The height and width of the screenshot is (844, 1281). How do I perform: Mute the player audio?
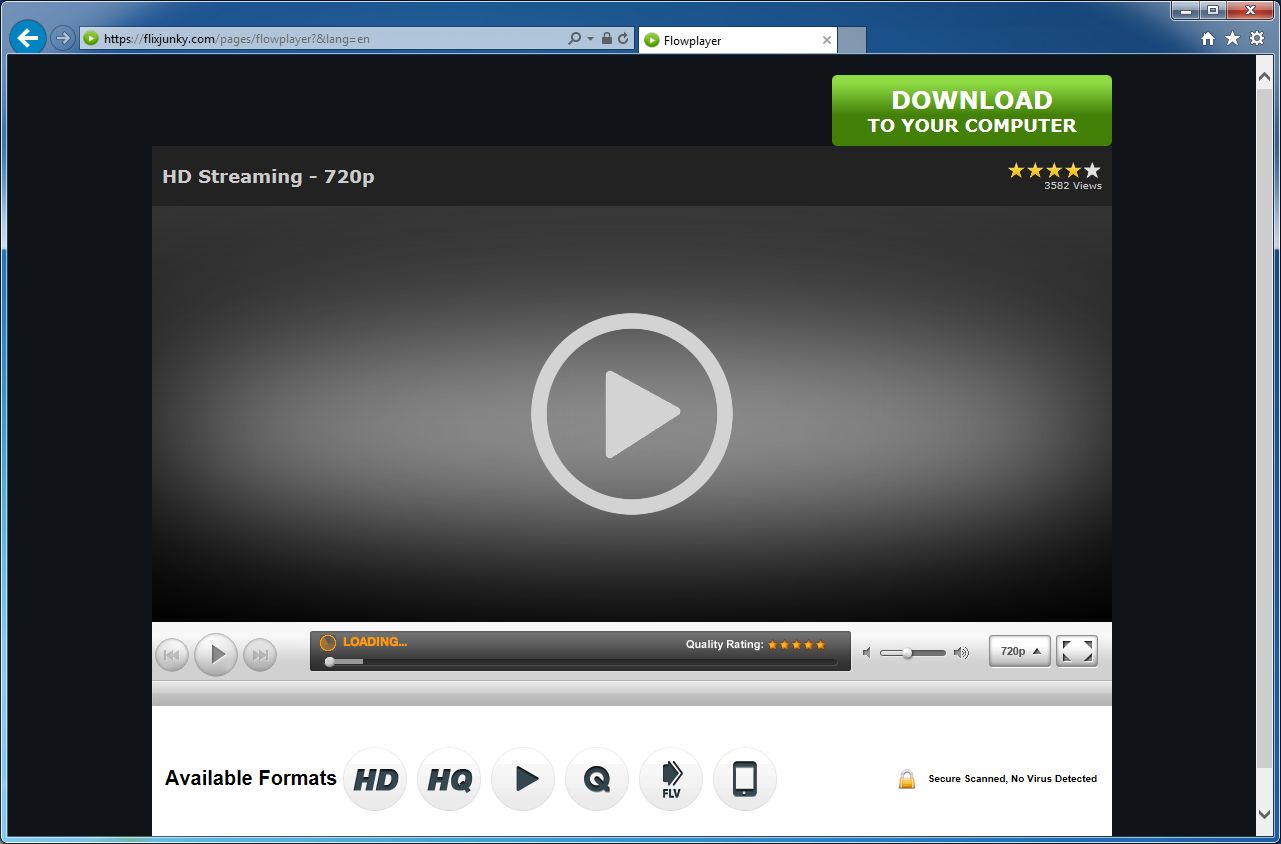pyautogui.click(x=866, y=652)
